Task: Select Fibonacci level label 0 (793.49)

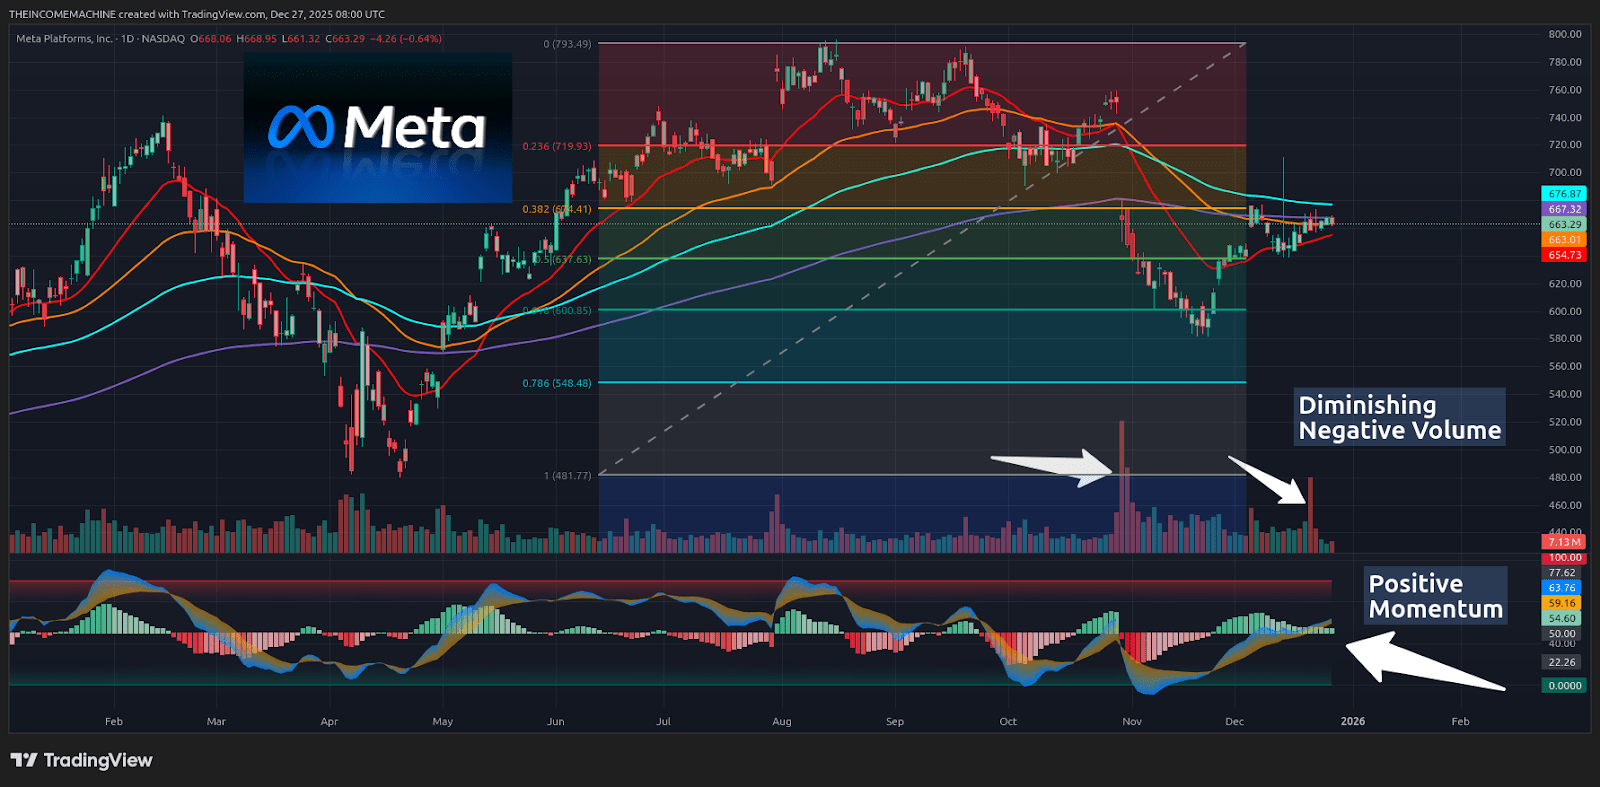Action: coord(567,44)
